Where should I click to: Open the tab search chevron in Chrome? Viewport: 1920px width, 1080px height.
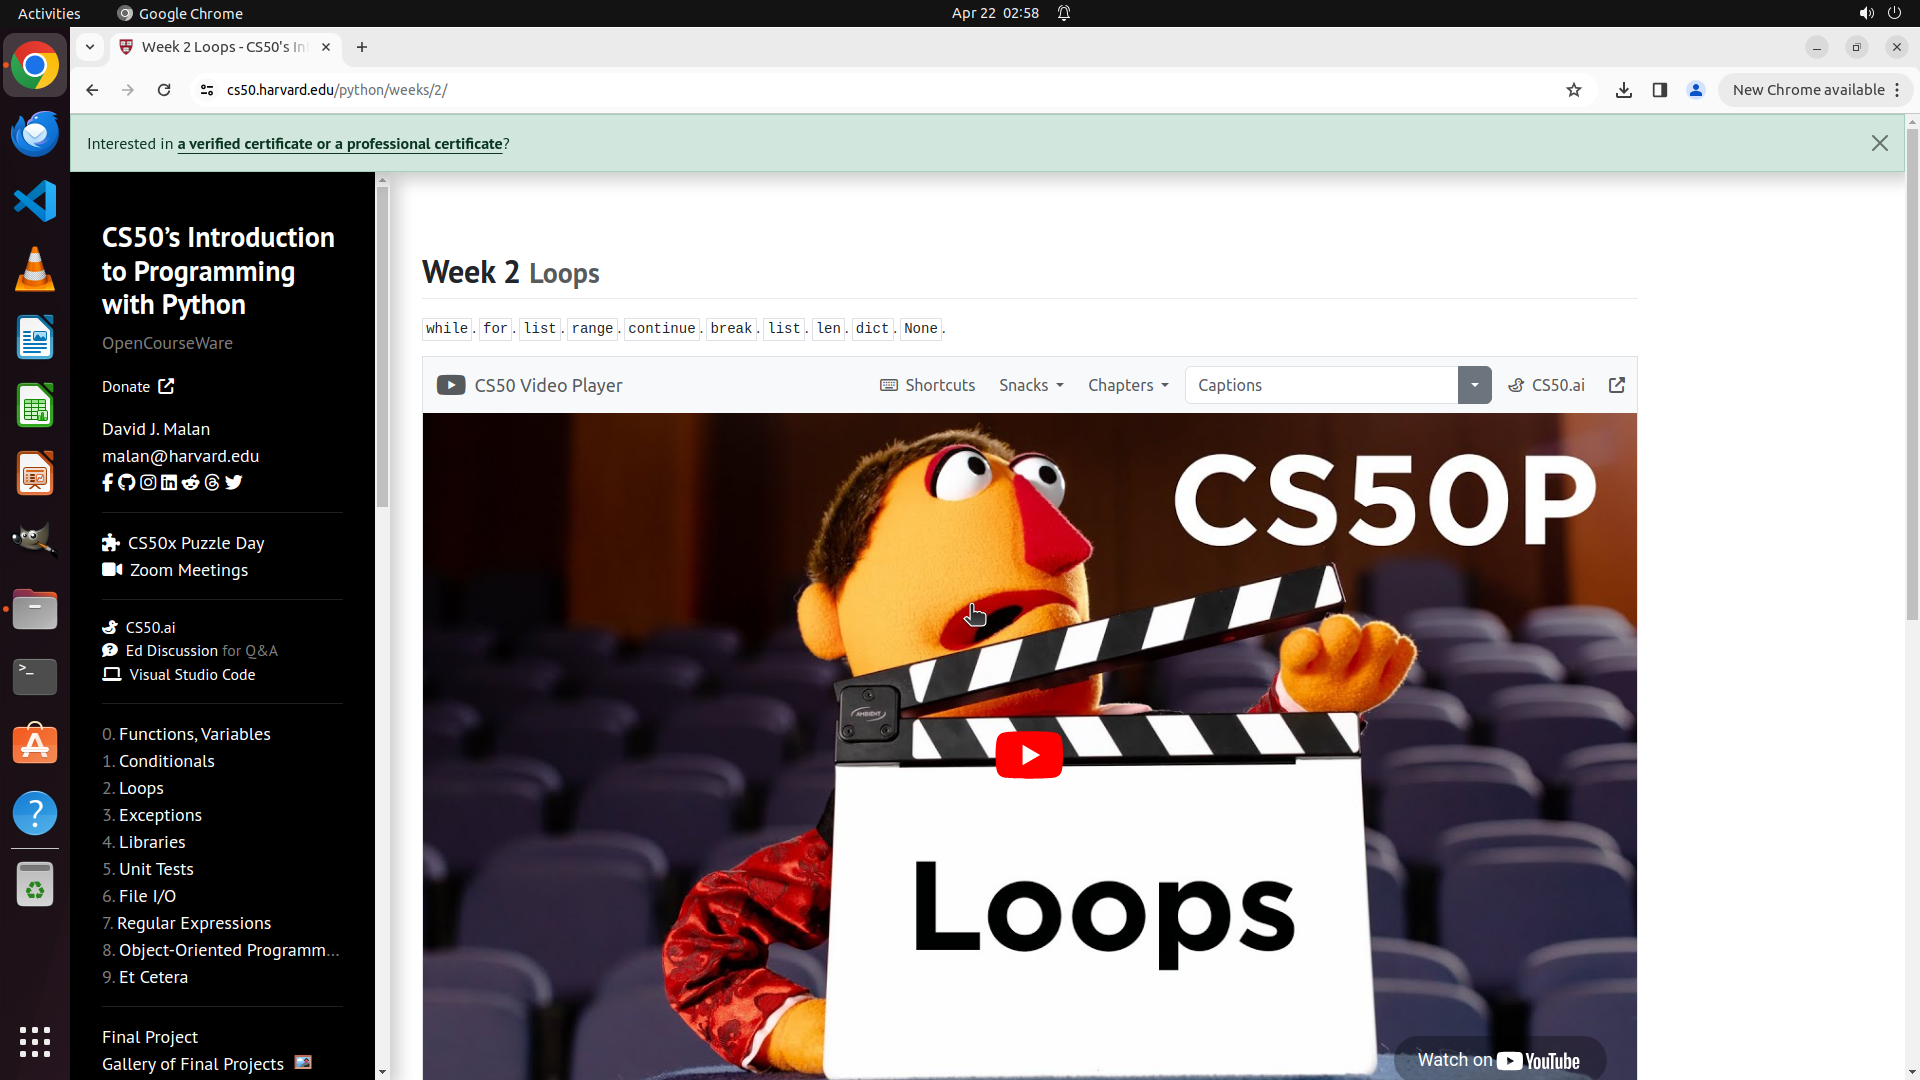click(90, 47)
